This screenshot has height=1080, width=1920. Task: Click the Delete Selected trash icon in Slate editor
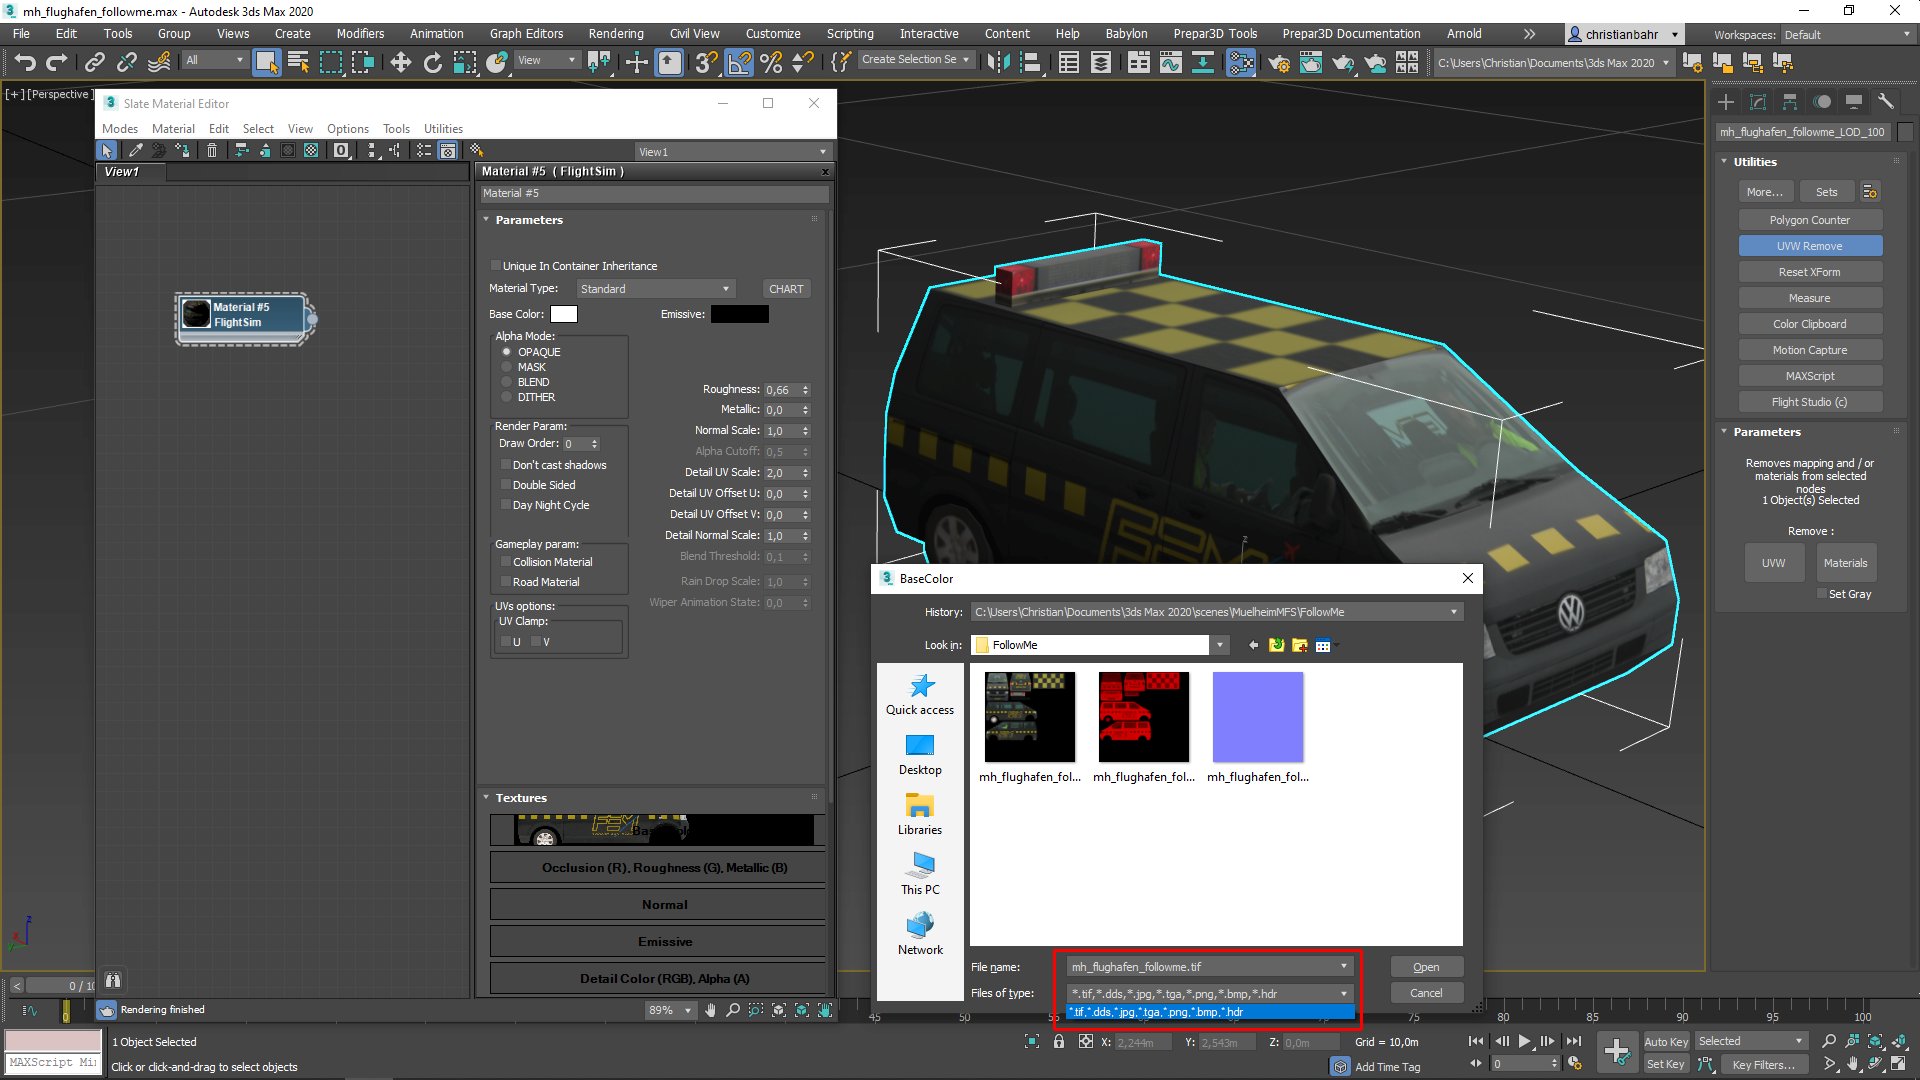[212, 151]
